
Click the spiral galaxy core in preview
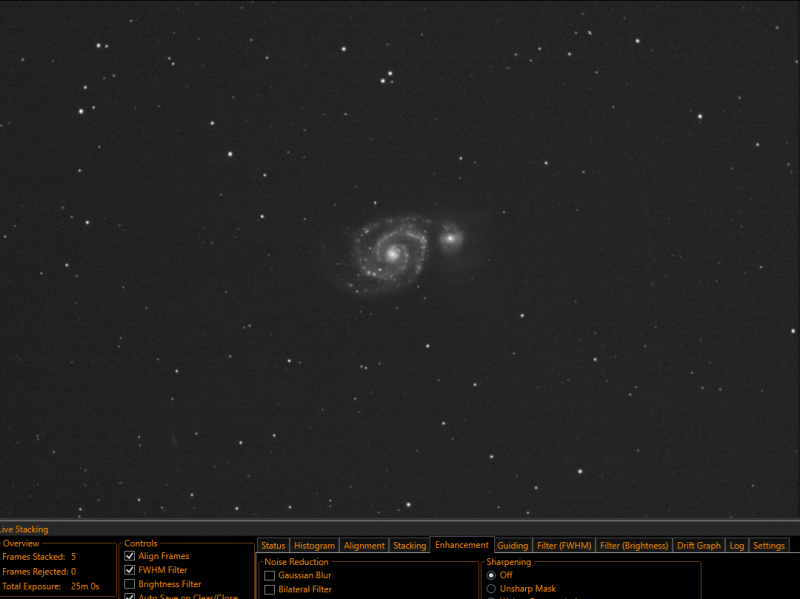(392, 253)
